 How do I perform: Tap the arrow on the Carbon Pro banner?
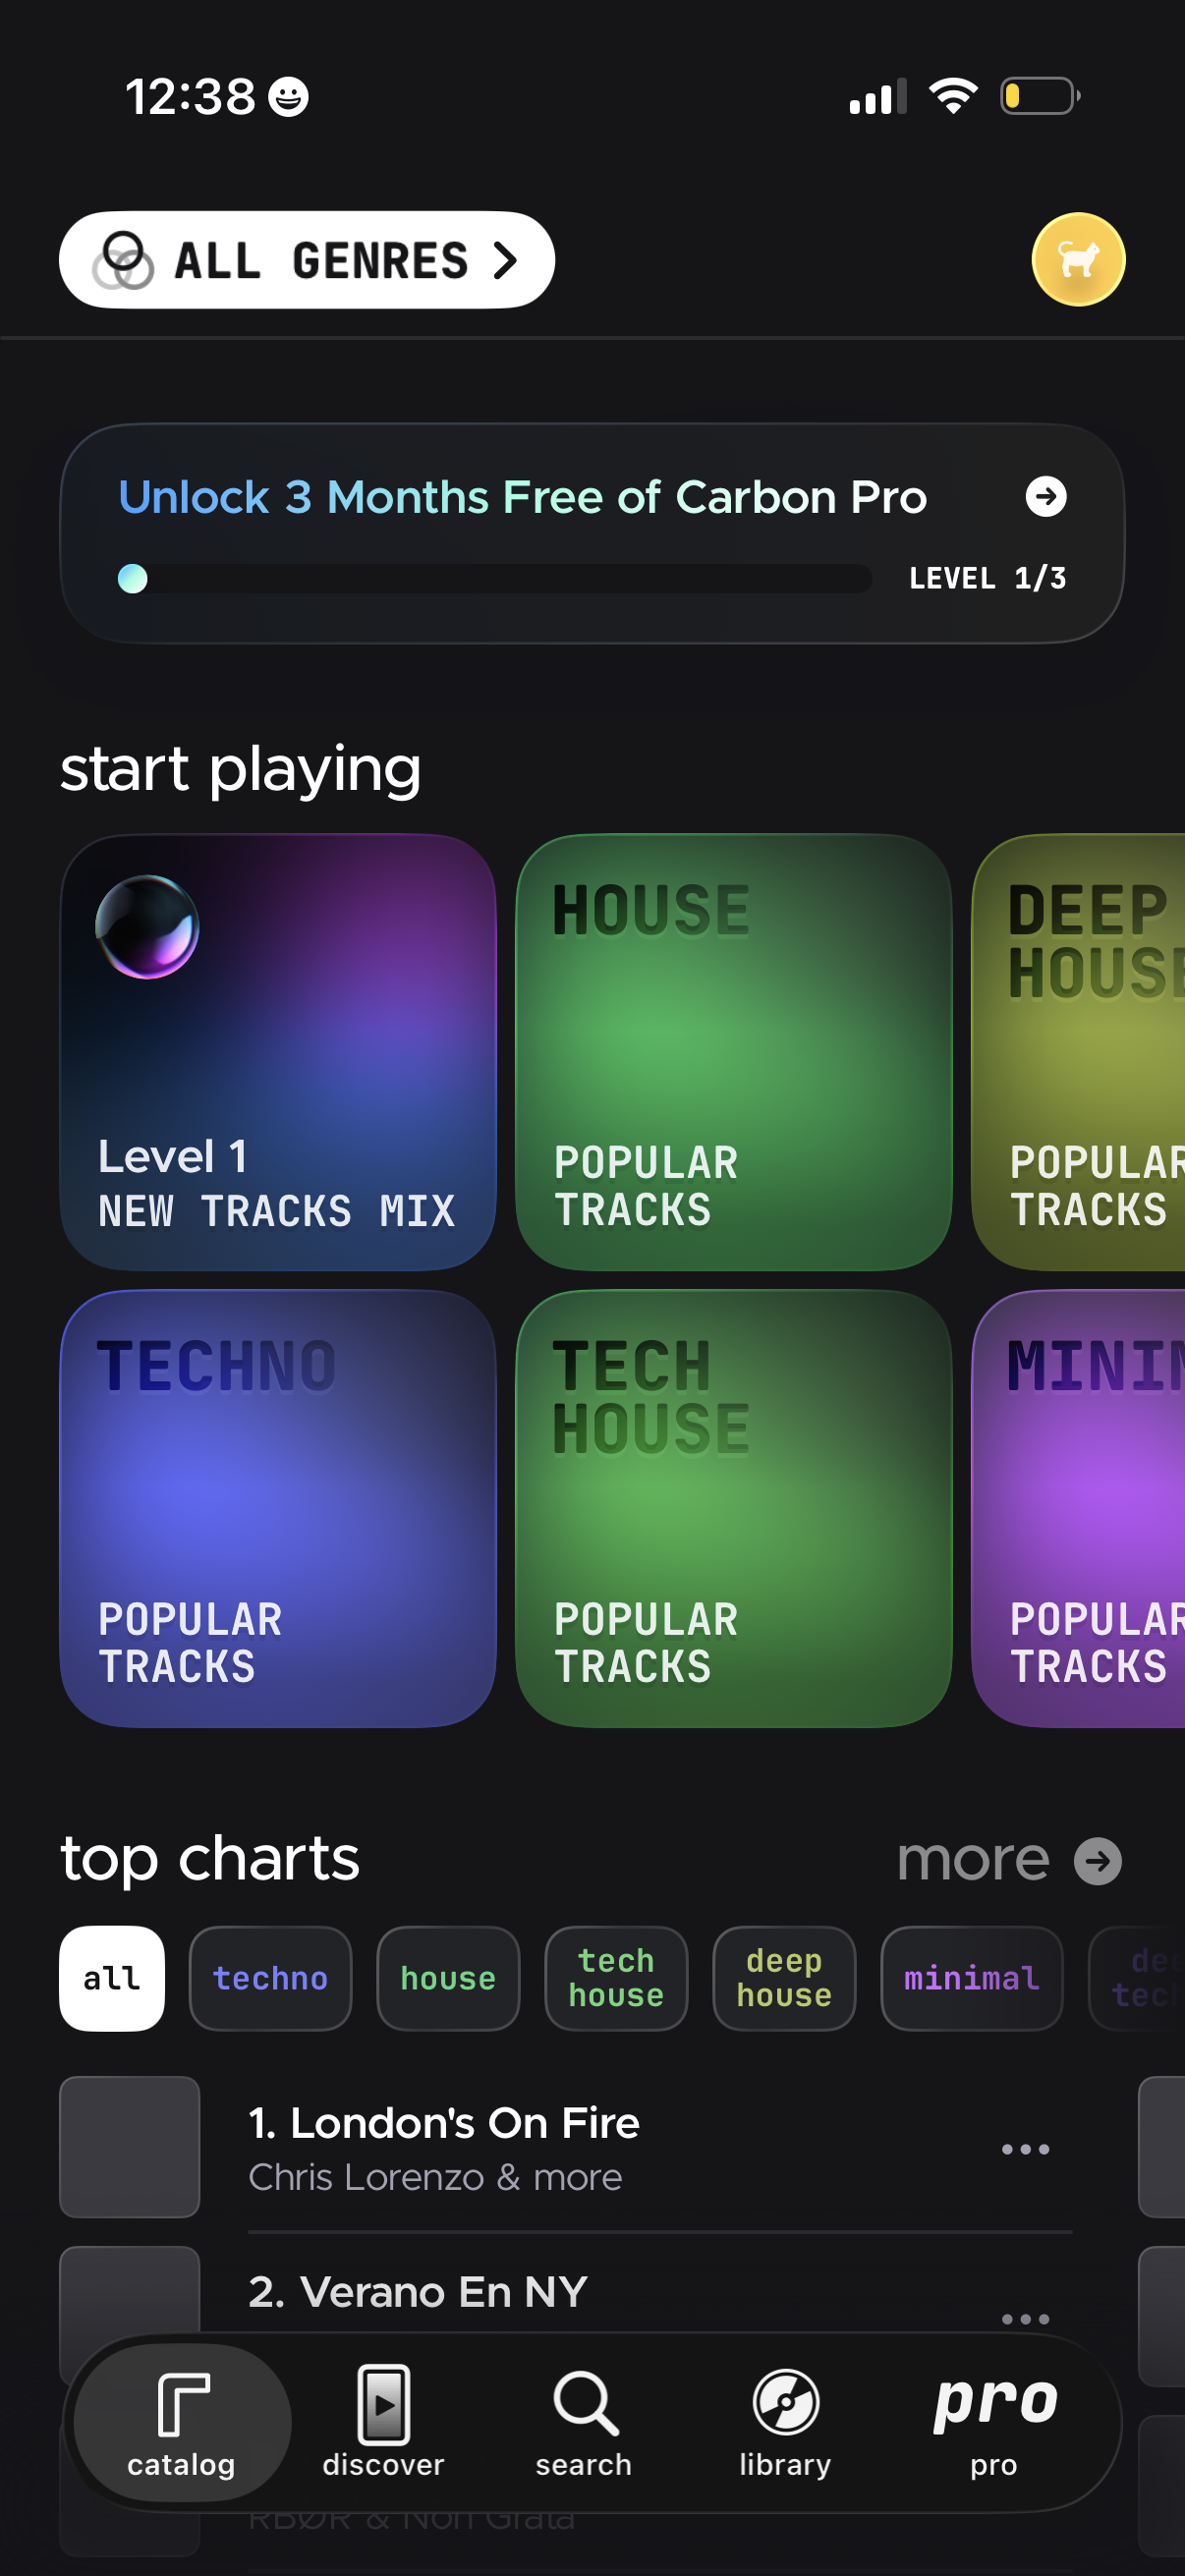[1046, 497]
